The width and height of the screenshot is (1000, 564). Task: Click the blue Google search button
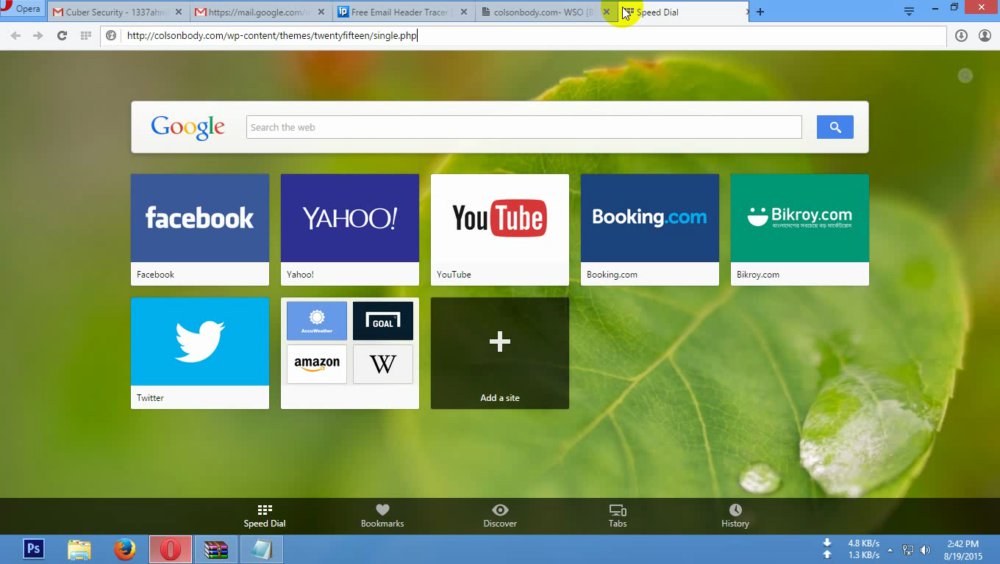click(835, 127)
